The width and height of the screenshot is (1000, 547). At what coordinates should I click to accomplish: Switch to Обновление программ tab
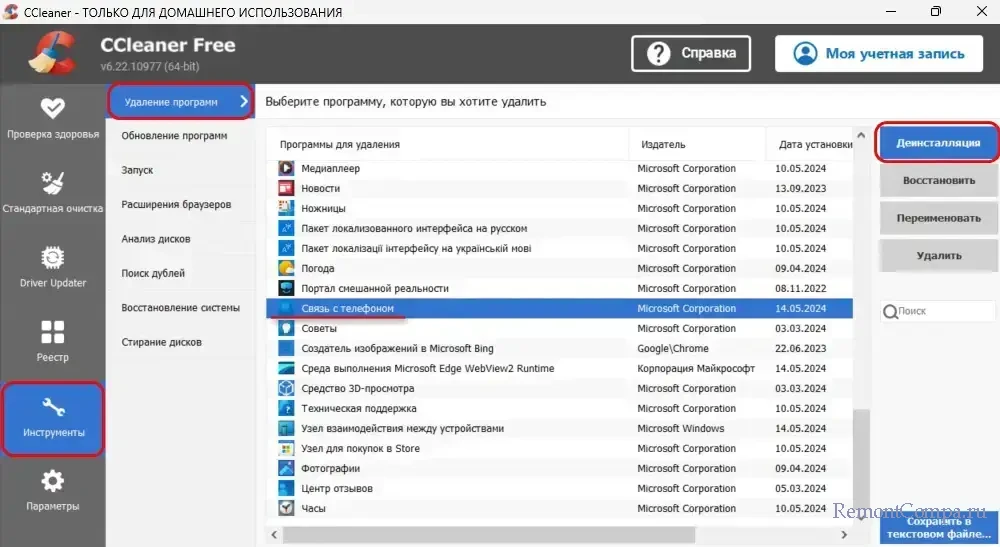pos(174,135)
